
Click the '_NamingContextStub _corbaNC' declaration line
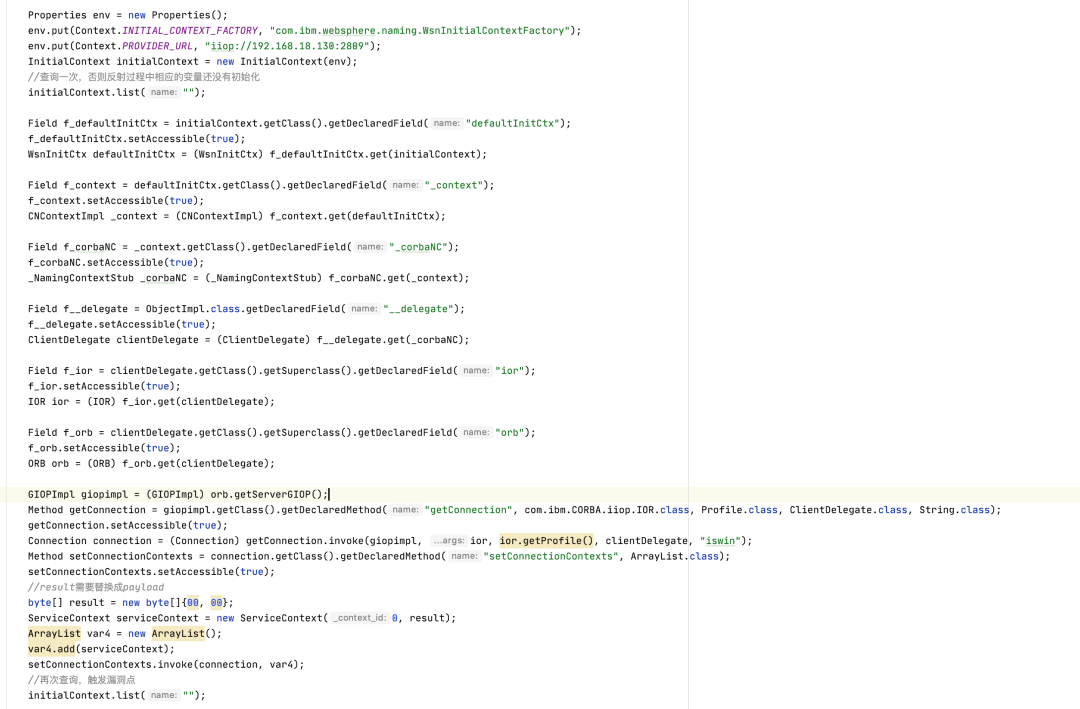tap(249, 278)
